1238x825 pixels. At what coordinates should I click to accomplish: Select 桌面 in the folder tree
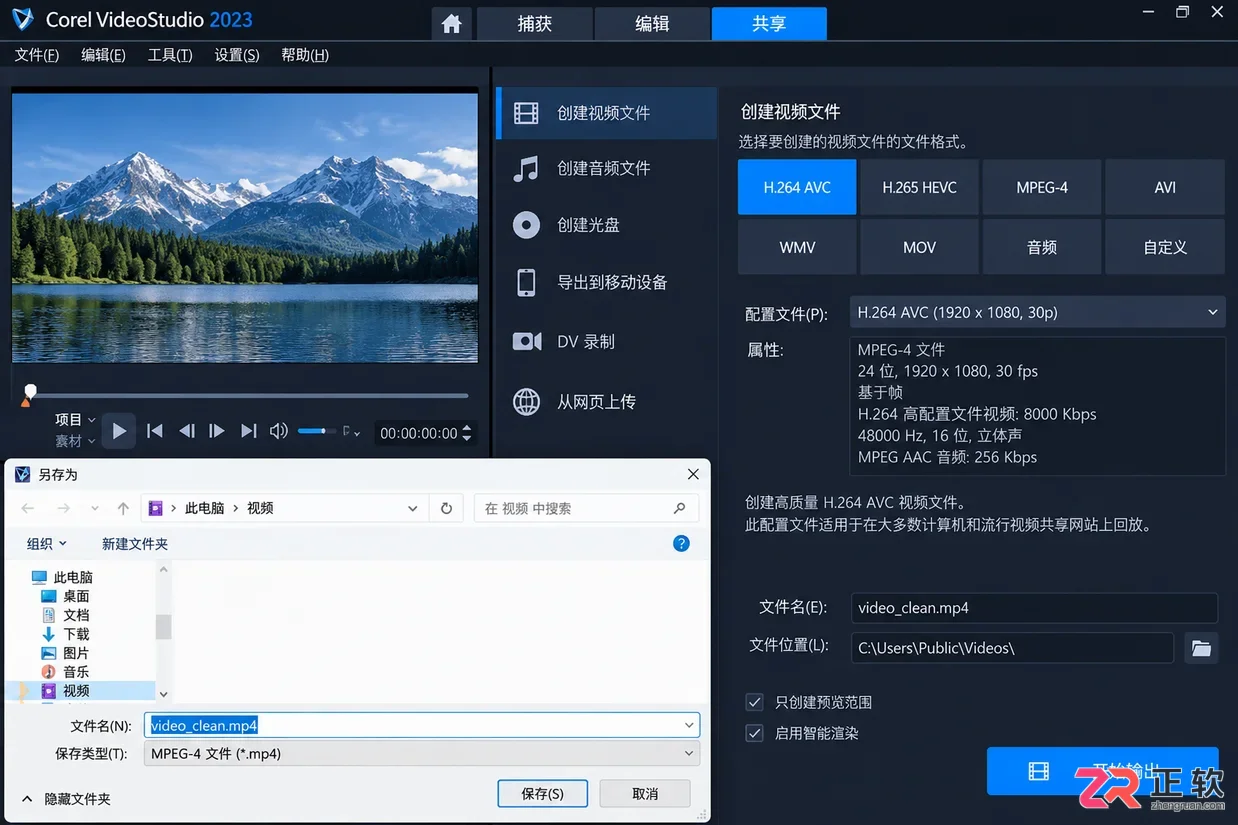tap(66, 596)
